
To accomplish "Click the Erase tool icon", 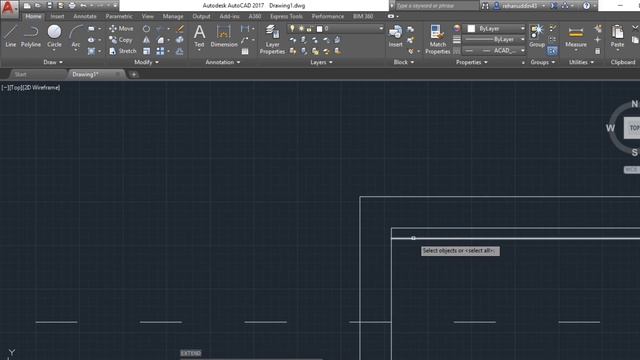I will coord(180,29).
